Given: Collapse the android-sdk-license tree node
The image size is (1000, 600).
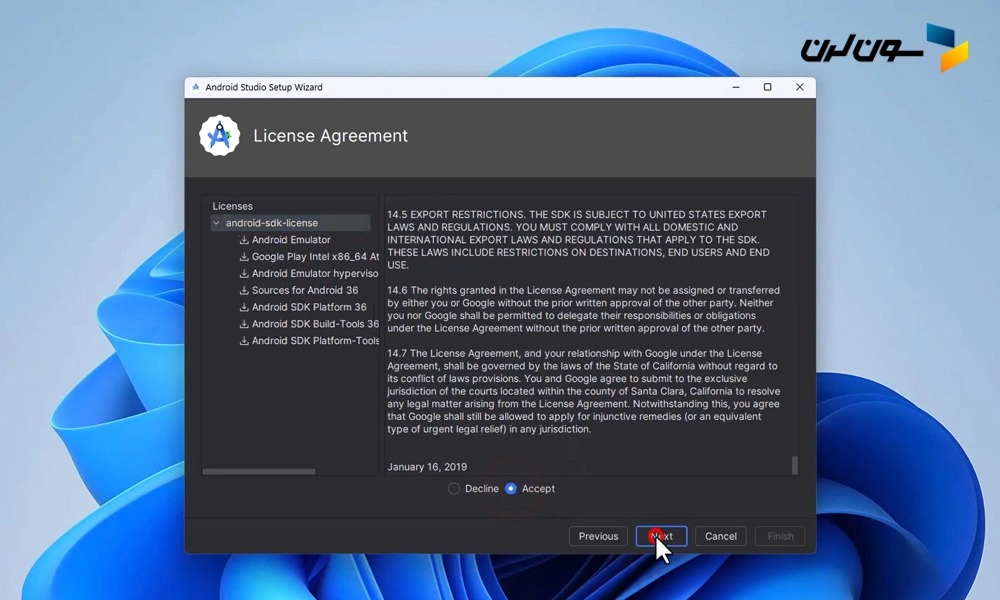Looking at the screenshot, I should (x=216, y=223).
